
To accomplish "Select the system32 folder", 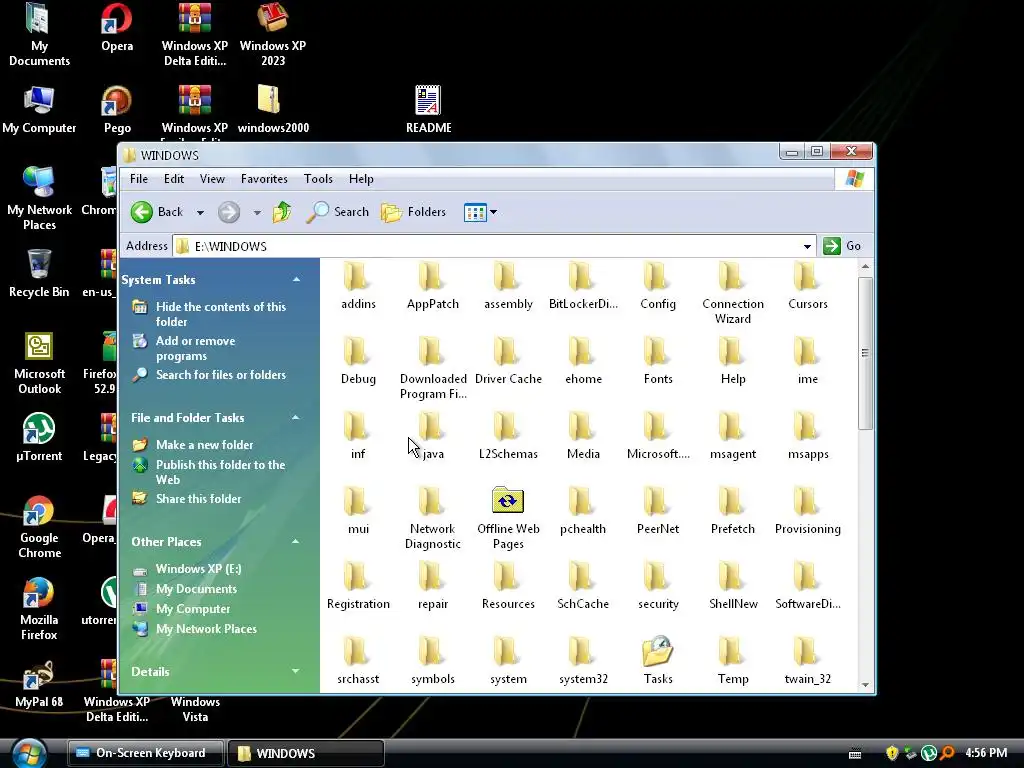I will 583,661.
